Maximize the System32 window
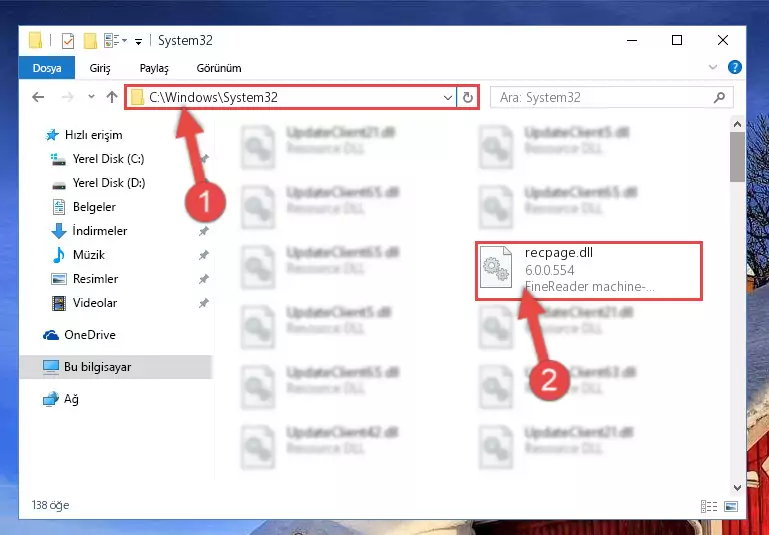Image resolution: width=769 pixels, height=535 pixels. click(677, 40)
